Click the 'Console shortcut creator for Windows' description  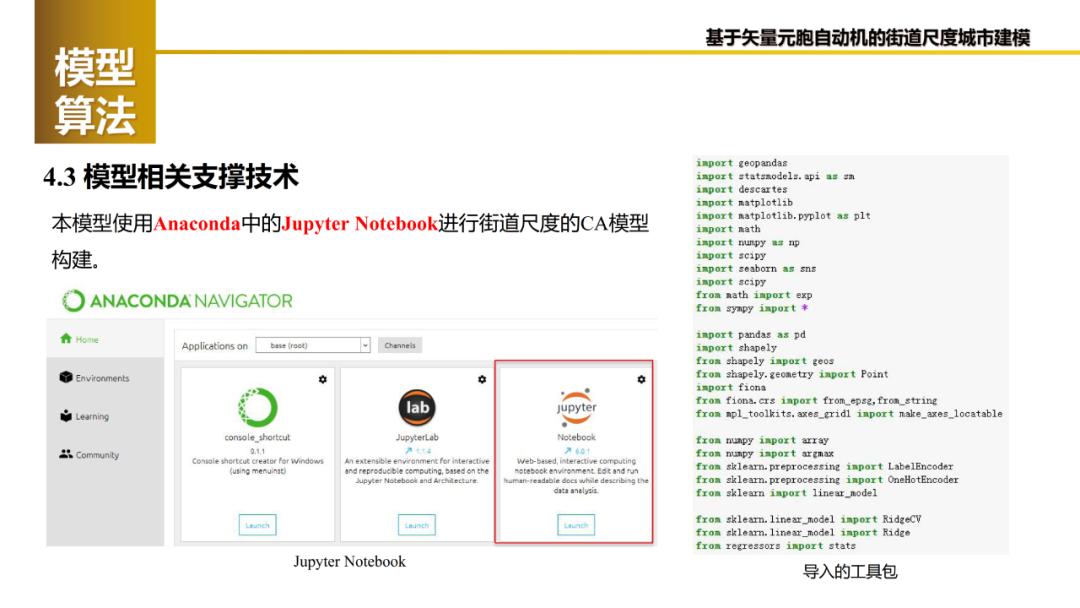pos(258,466)
